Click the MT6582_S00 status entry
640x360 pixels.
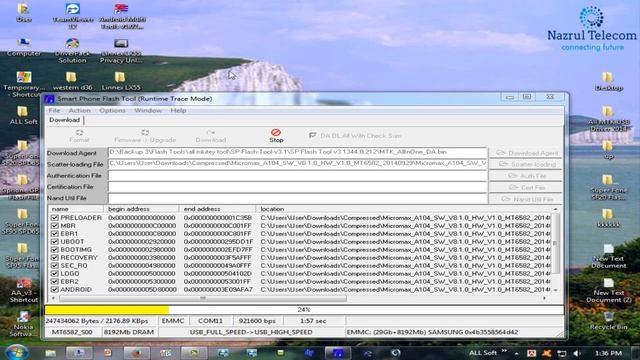point(72,332)
